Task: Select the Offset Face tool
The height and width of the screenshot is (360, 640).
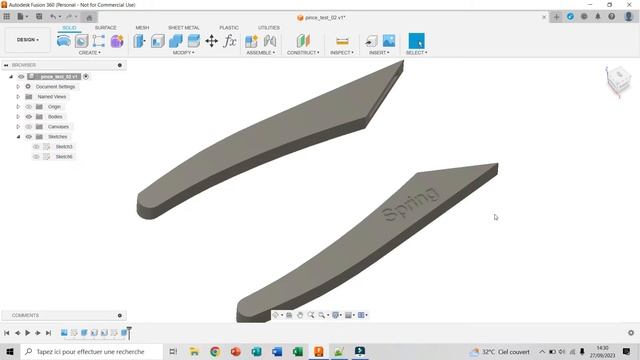Action: pyautogui.click(x=193, y=41)
